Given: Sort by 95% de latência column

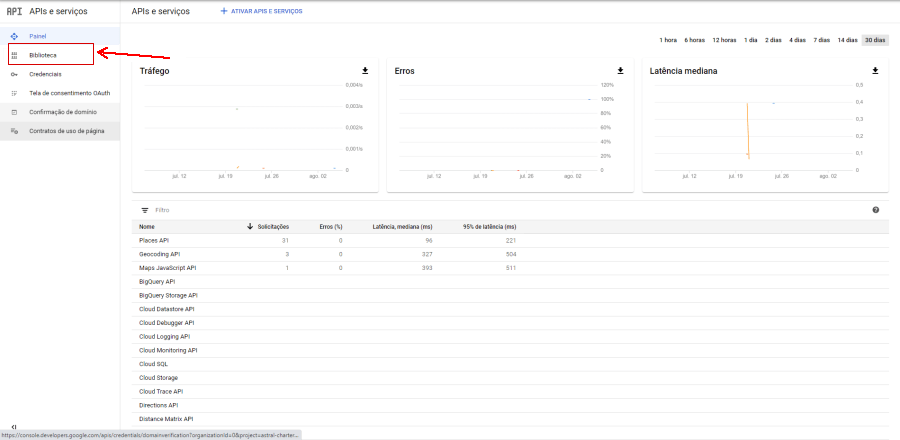Looking at the screenshot, I should point(489,227).
